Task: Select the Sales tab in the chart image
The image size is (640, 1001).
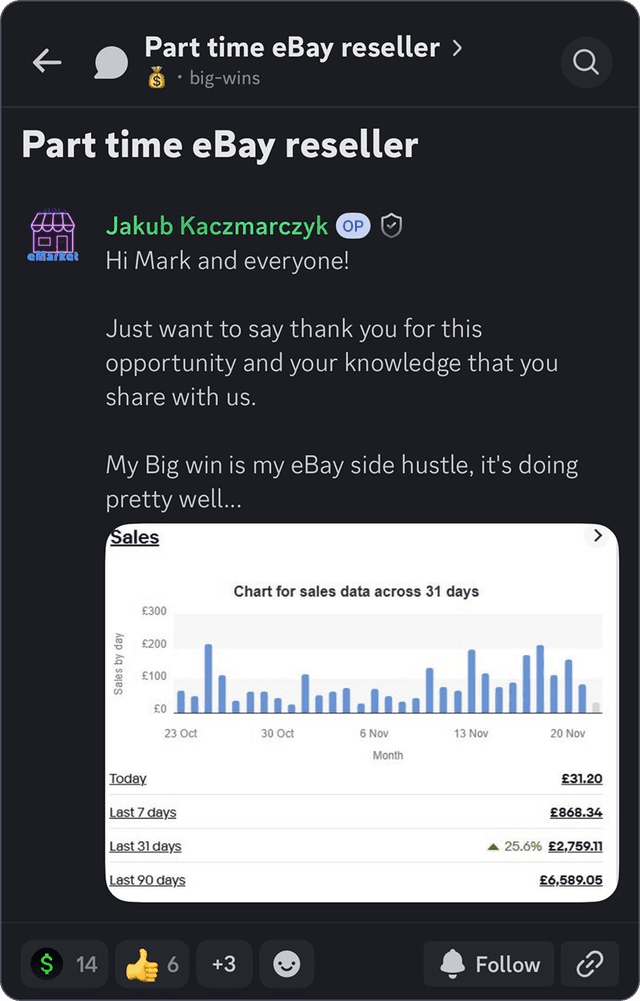Action: pyautogui.click(x=133, y=537)
